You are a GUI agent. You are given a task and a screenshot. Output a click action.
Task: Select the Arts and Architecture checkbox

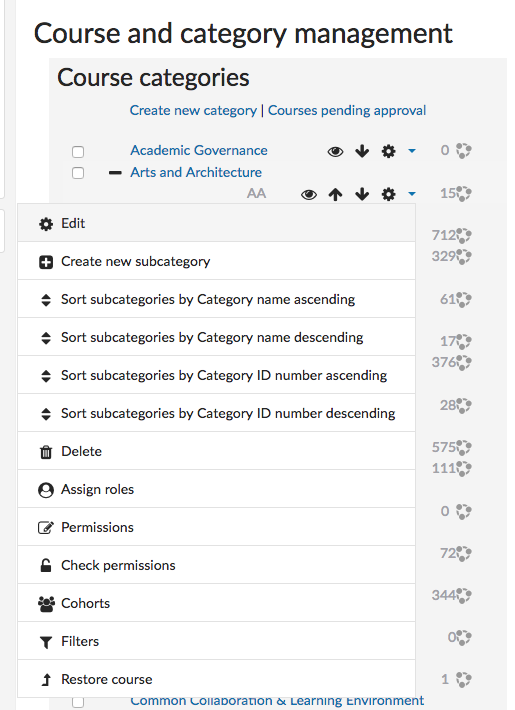(78, 173)
